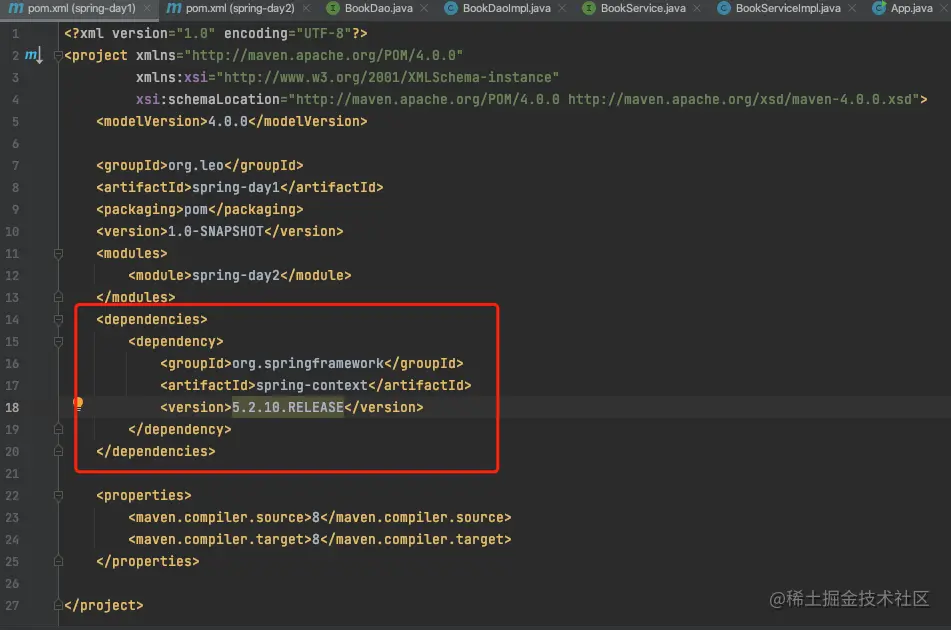Click the packaging value pom
The image size is (951, 630).
[196, 209]
